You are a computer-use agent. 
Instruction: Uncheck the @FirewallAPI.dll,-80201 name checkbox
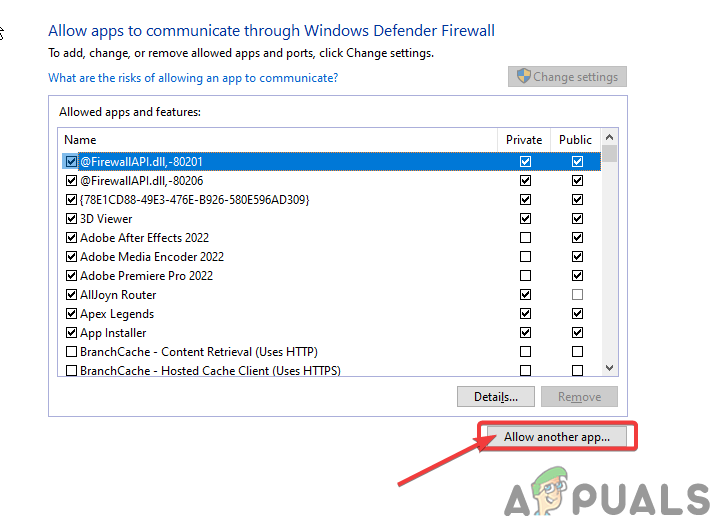coord(71,162)
